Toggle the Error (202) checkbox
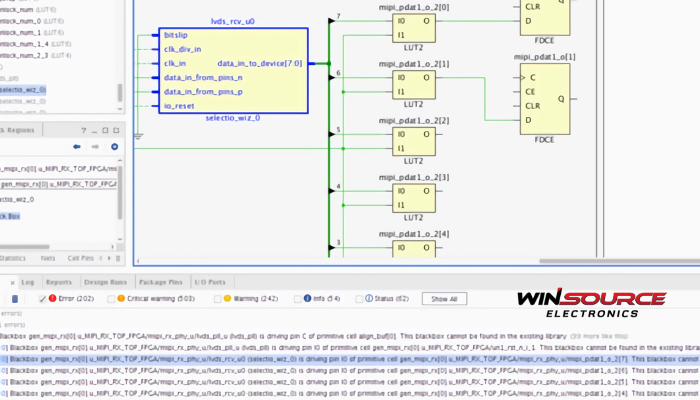Screen dimensions: 700x400 click(43, 298)
